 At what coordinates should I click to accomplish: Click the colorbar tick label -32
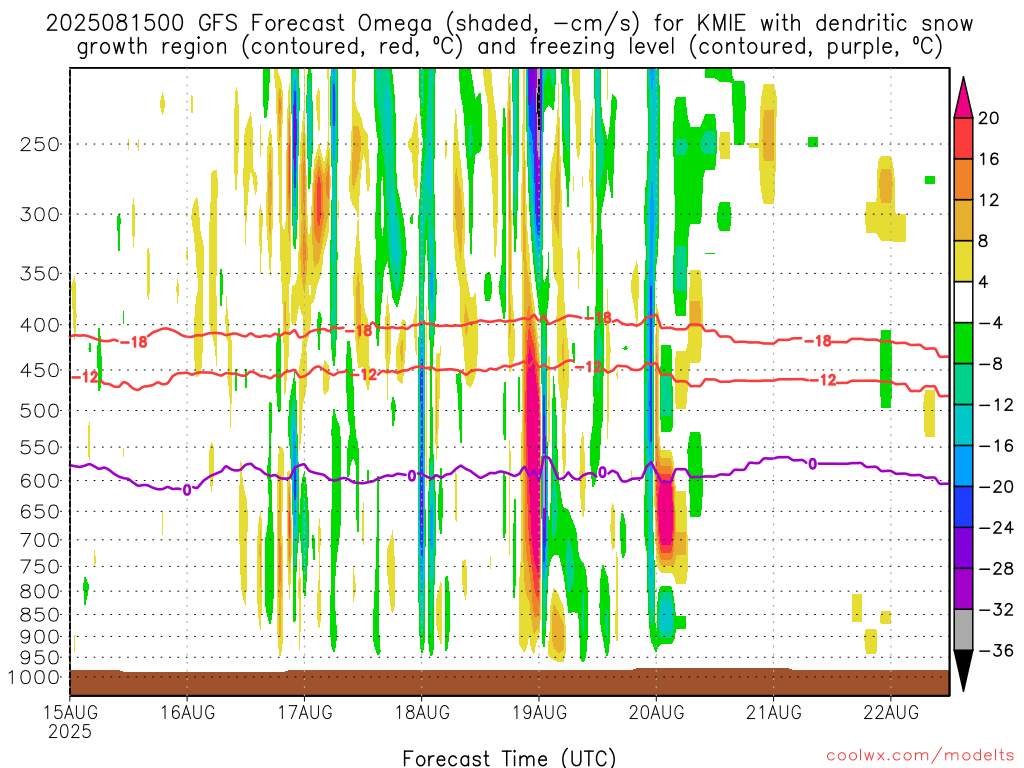coord(996,610)
